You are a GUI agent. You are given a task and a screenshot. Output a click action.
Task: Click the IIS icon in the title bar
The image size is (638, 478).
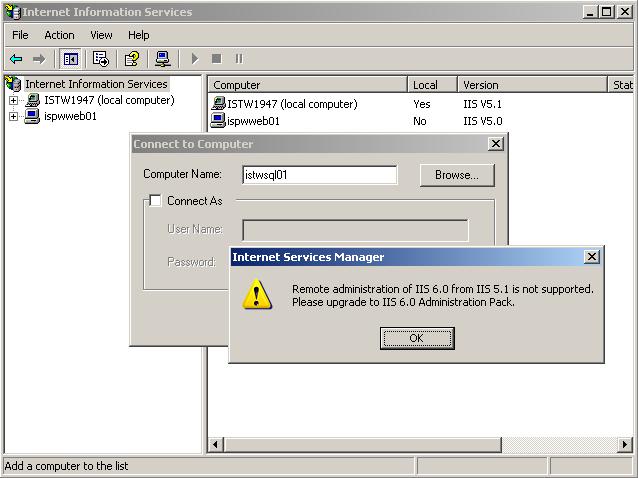click(x=12, y=12)
